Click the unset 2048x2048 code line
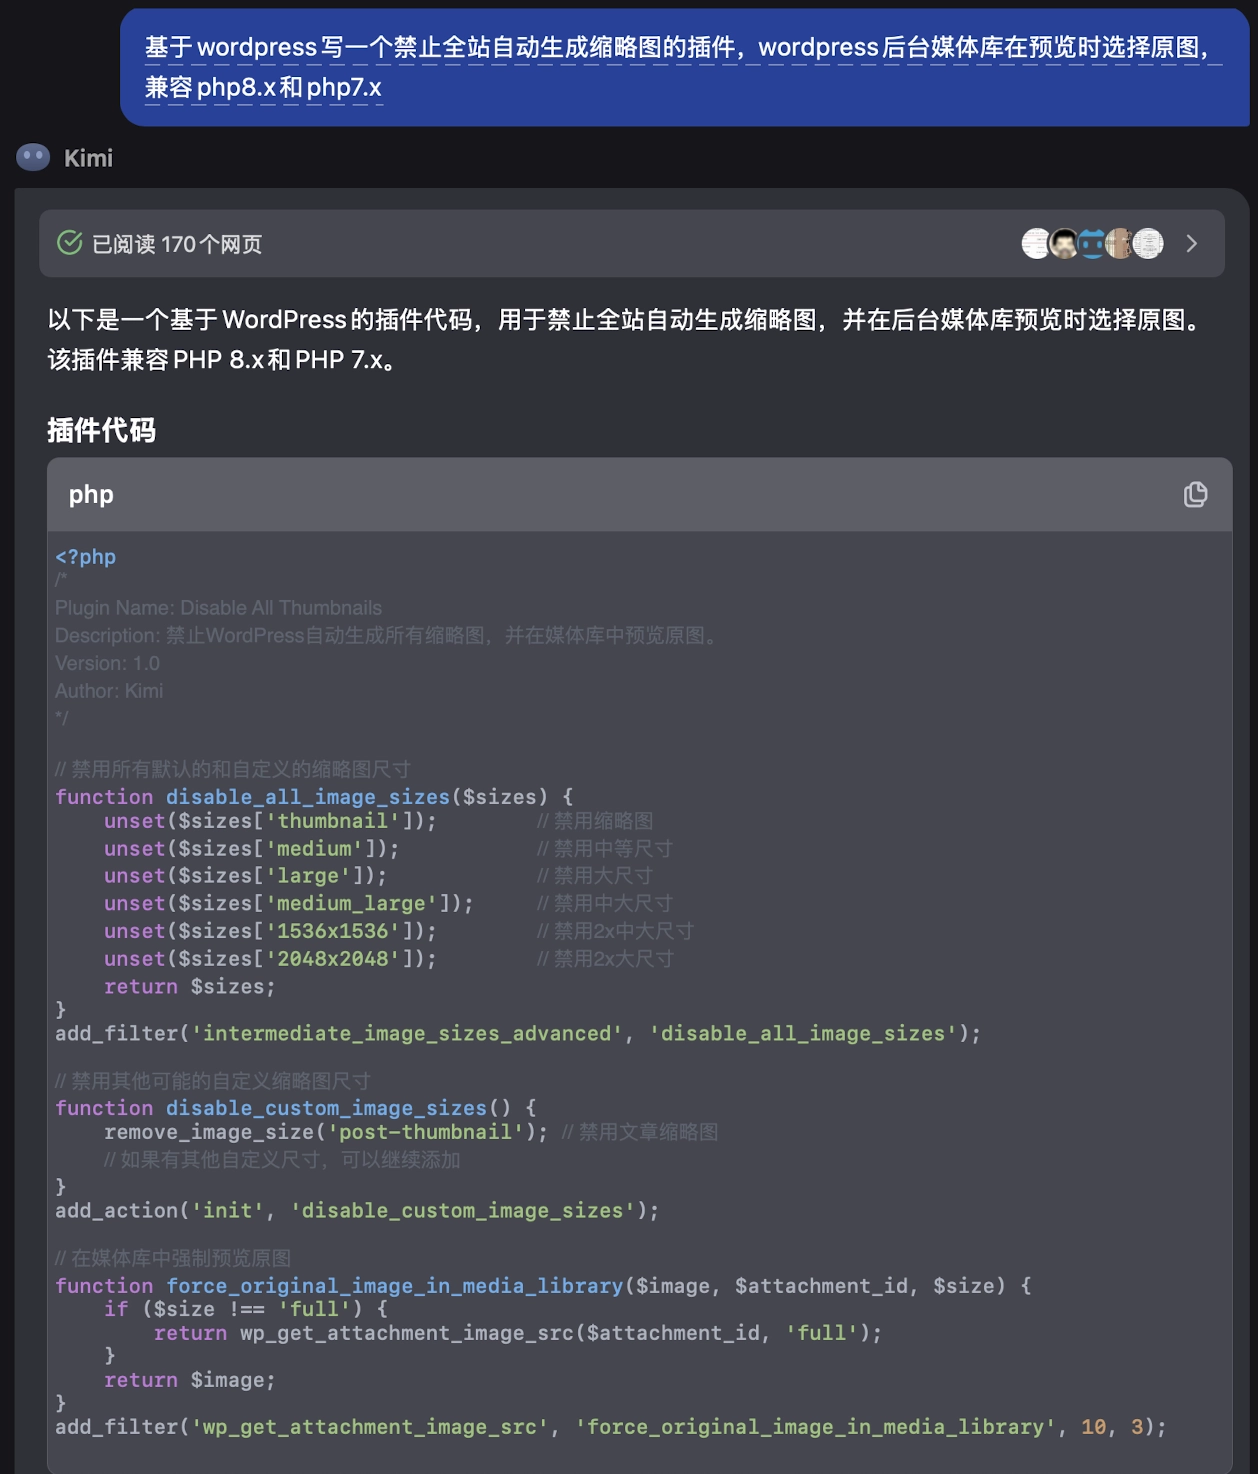Image resolution: width=1258 pixels, height=1474 pixels. [270, 959]
